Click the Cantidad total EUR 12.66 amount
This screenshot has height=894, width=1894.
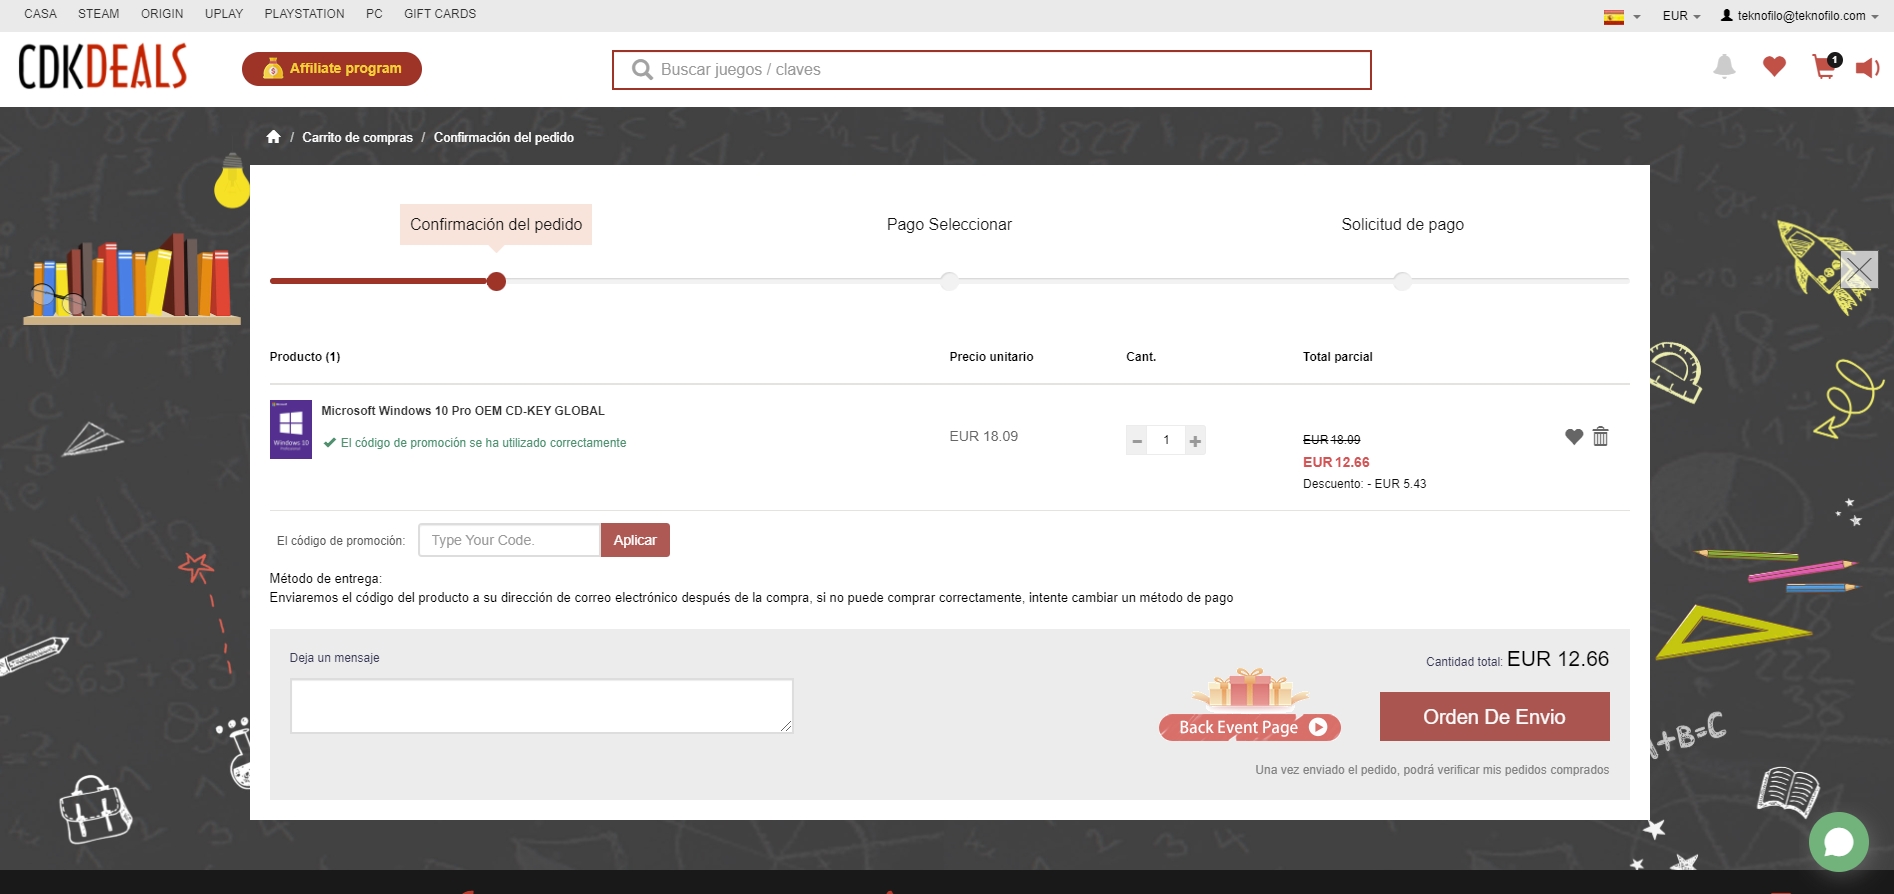click(1558, 659)
